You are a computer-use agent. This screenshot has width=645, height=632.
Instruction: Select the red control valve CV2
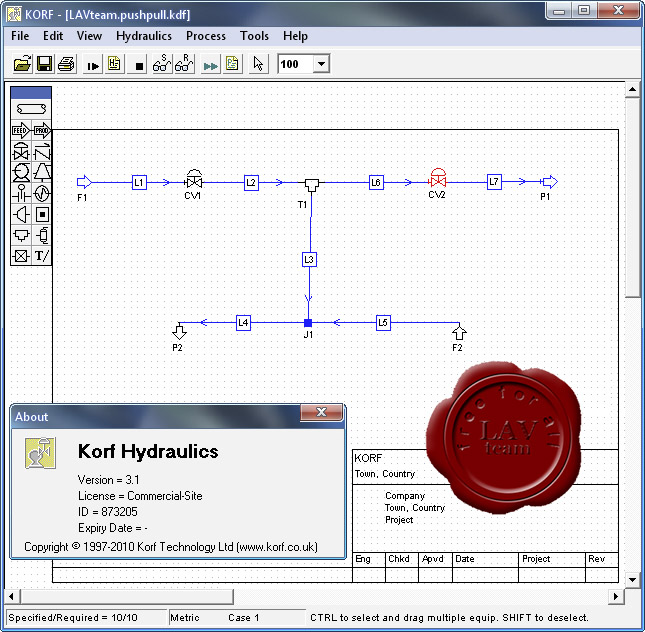click(x=438, y=179)
